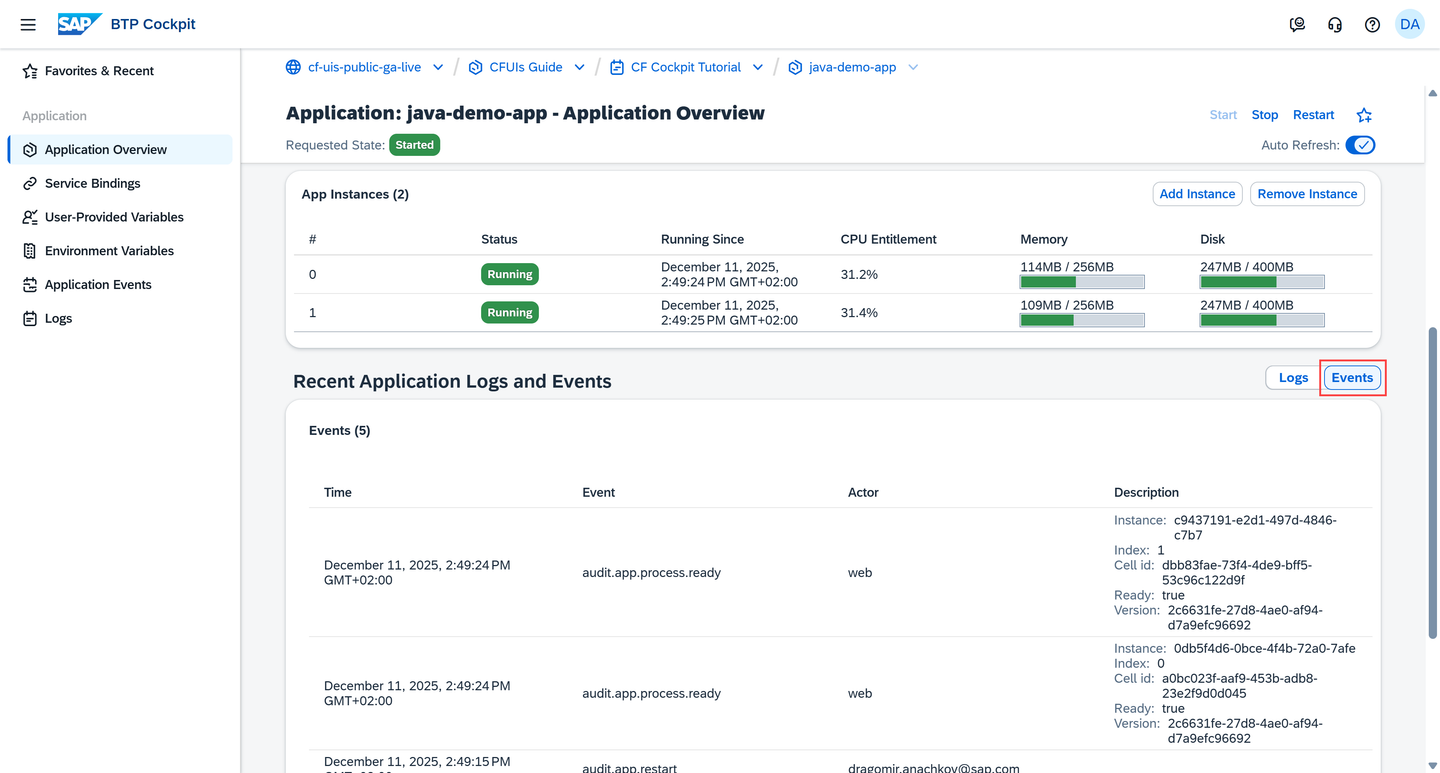Click the Description column header
The height and width of the screenshot is (773, 1440).
(1147, 492)
